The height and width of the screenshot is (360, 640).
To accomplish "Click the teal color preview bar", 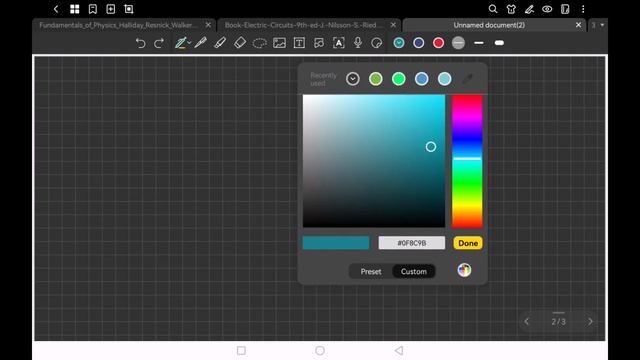I will point(336,243).
